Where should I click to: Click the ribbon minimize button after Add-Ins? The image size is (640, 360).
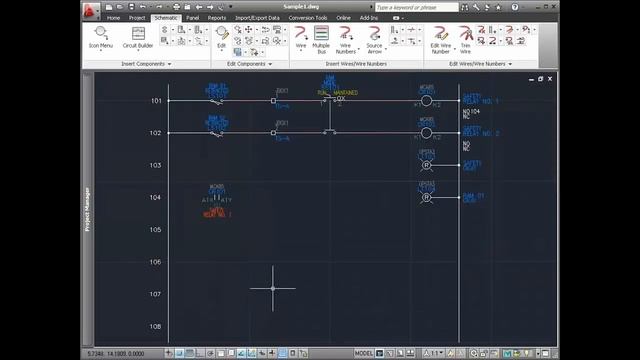click(x=396, y=18)
